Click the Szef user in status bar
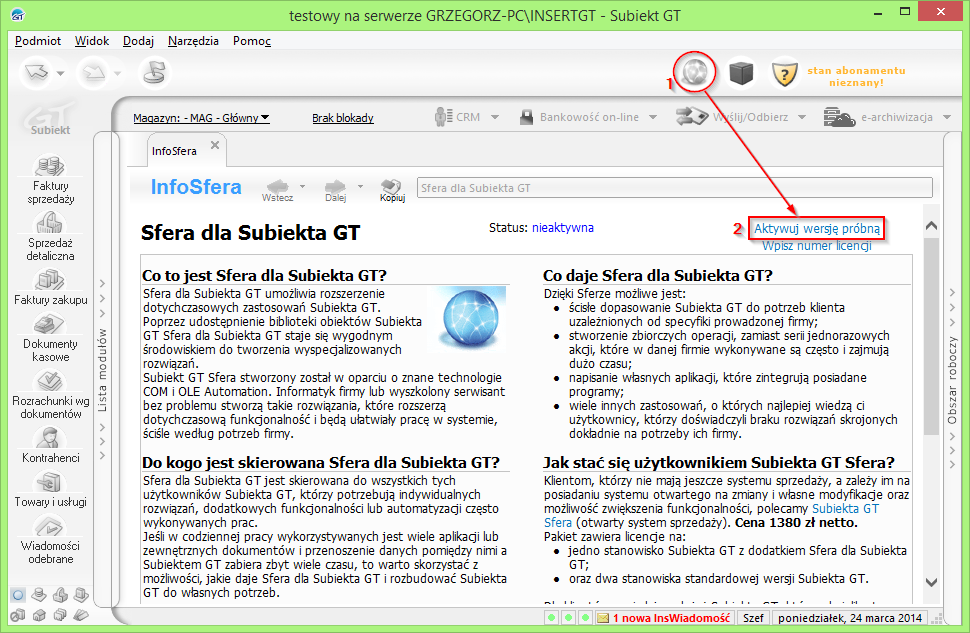This screenshot has width=970, height=633. coord(753,618)
